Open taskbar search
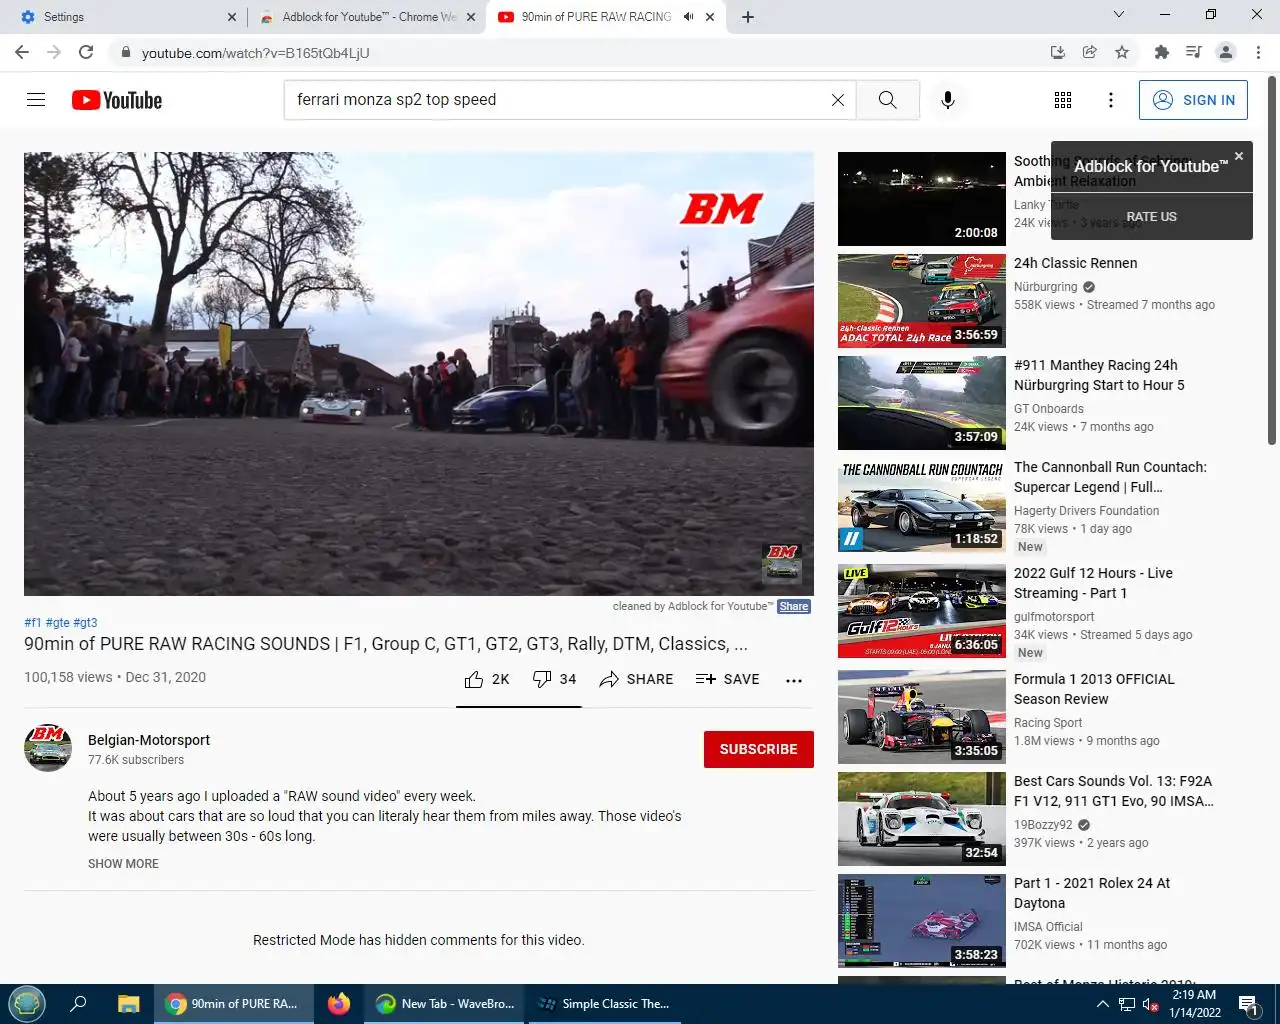Screen dimensions: 1280x1024 point(78,1004)
